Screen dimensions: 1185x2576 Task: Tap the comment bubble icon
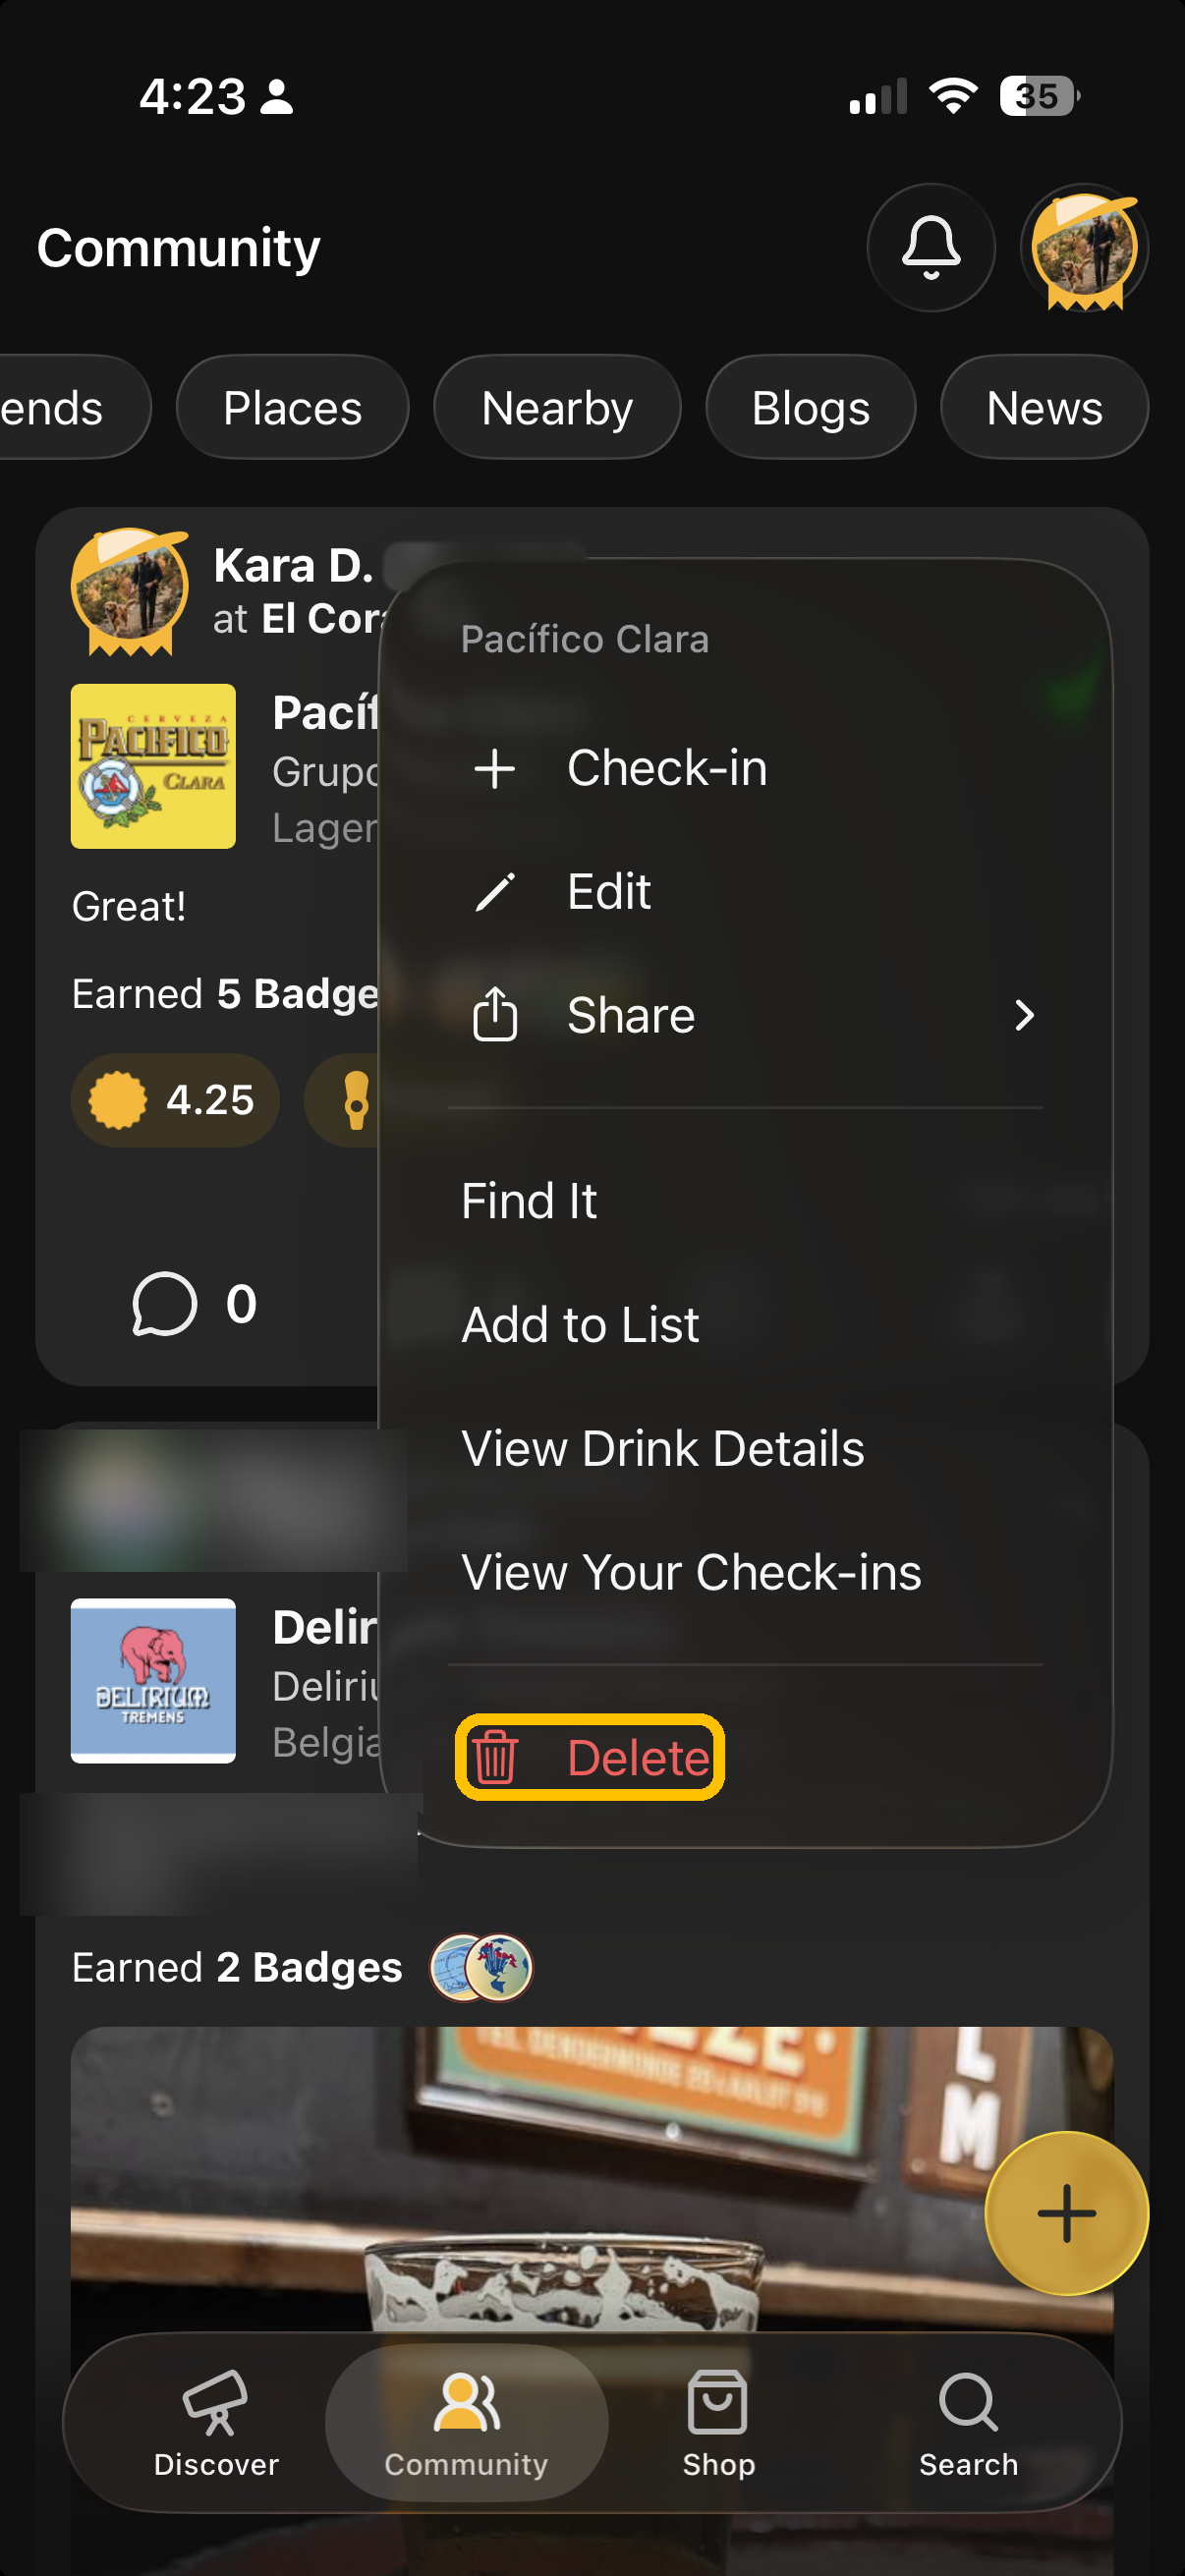click(x=164, y=1304)
